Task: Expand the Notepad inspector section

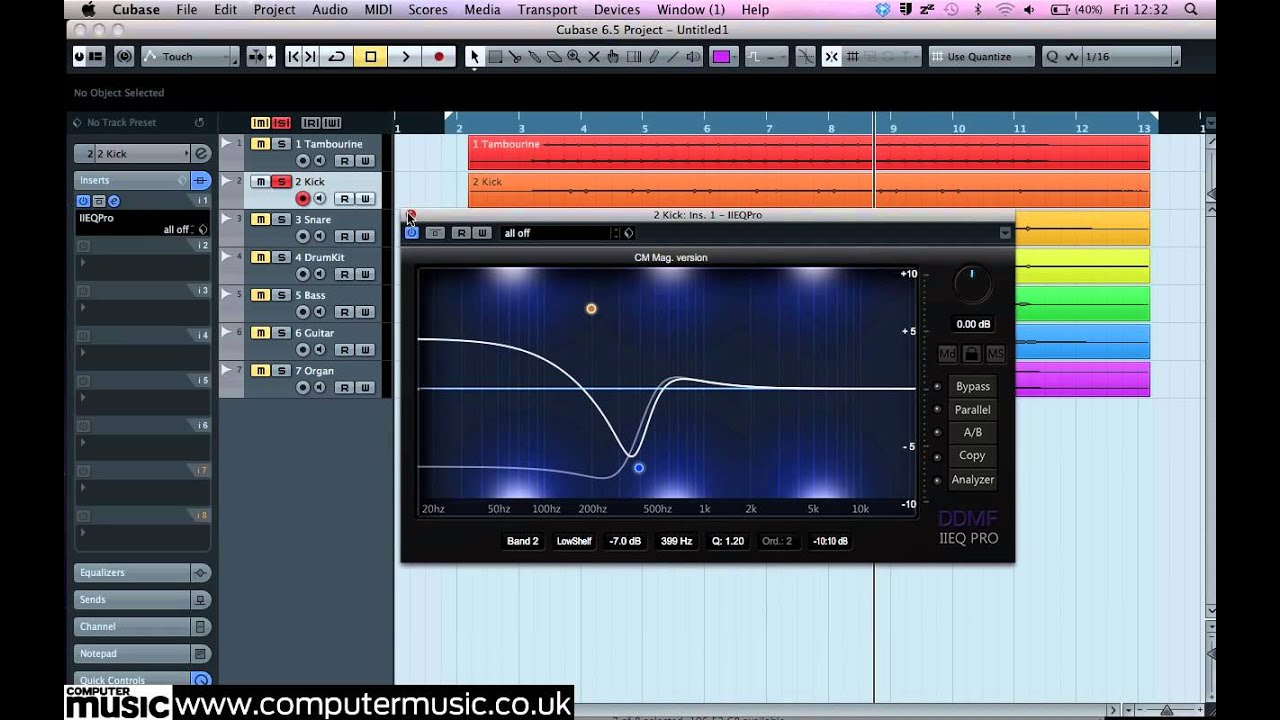Action: pyautogui.click(x=132, y=654)
